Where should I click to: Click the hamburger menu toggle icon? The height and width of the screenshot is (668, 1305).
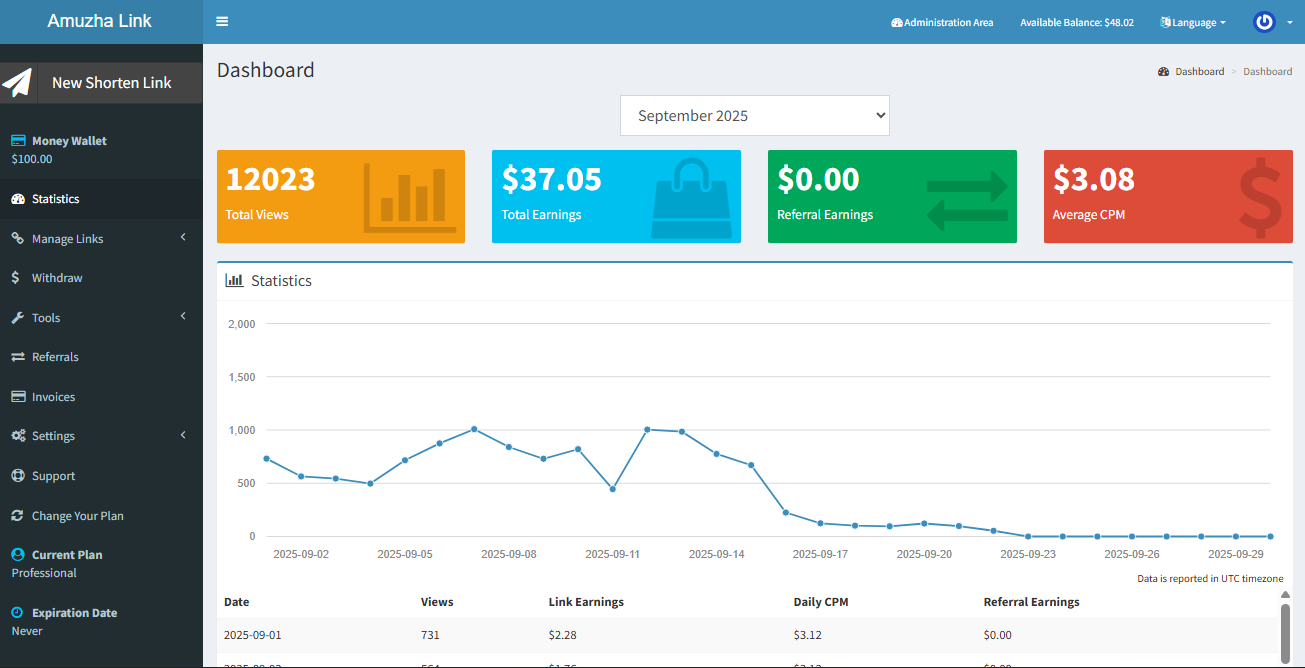click(x=222, y=22)
